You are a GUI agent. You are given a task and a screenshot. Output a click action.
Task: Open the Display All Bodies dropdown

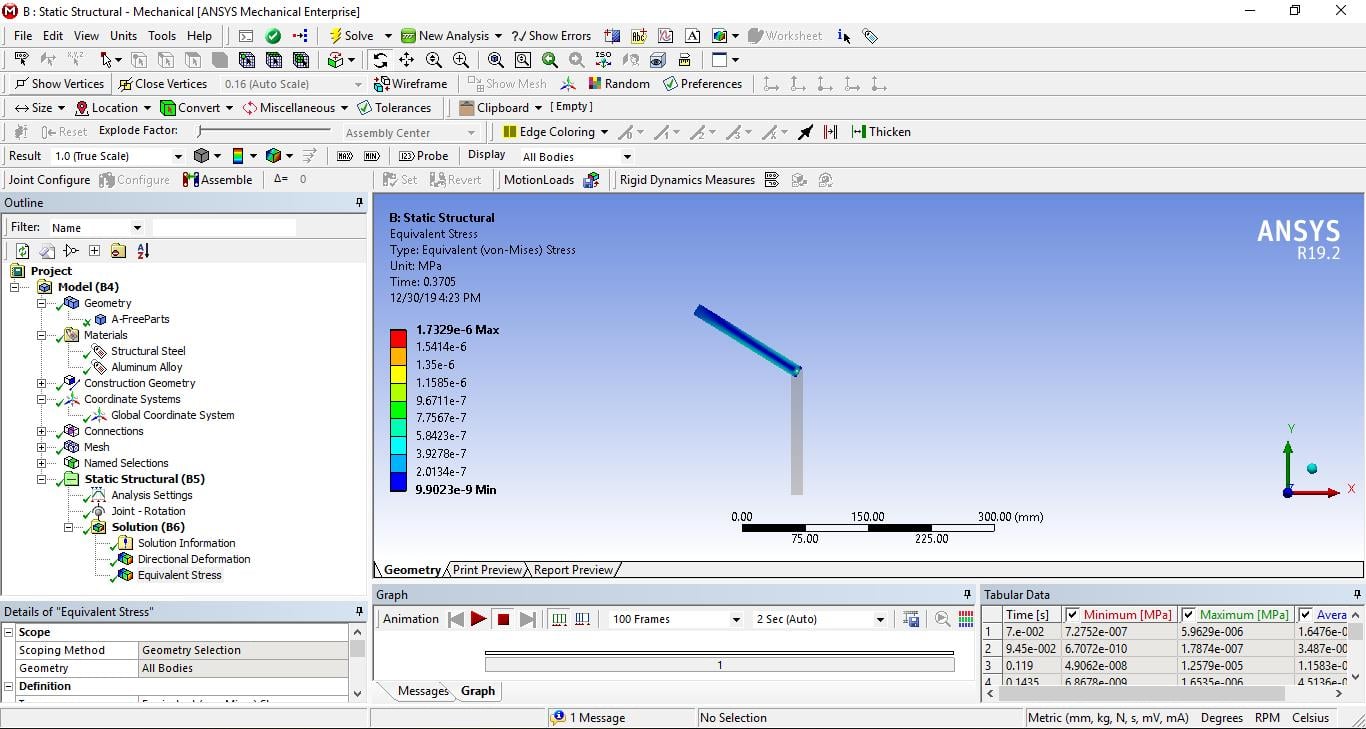coord(627,156)
